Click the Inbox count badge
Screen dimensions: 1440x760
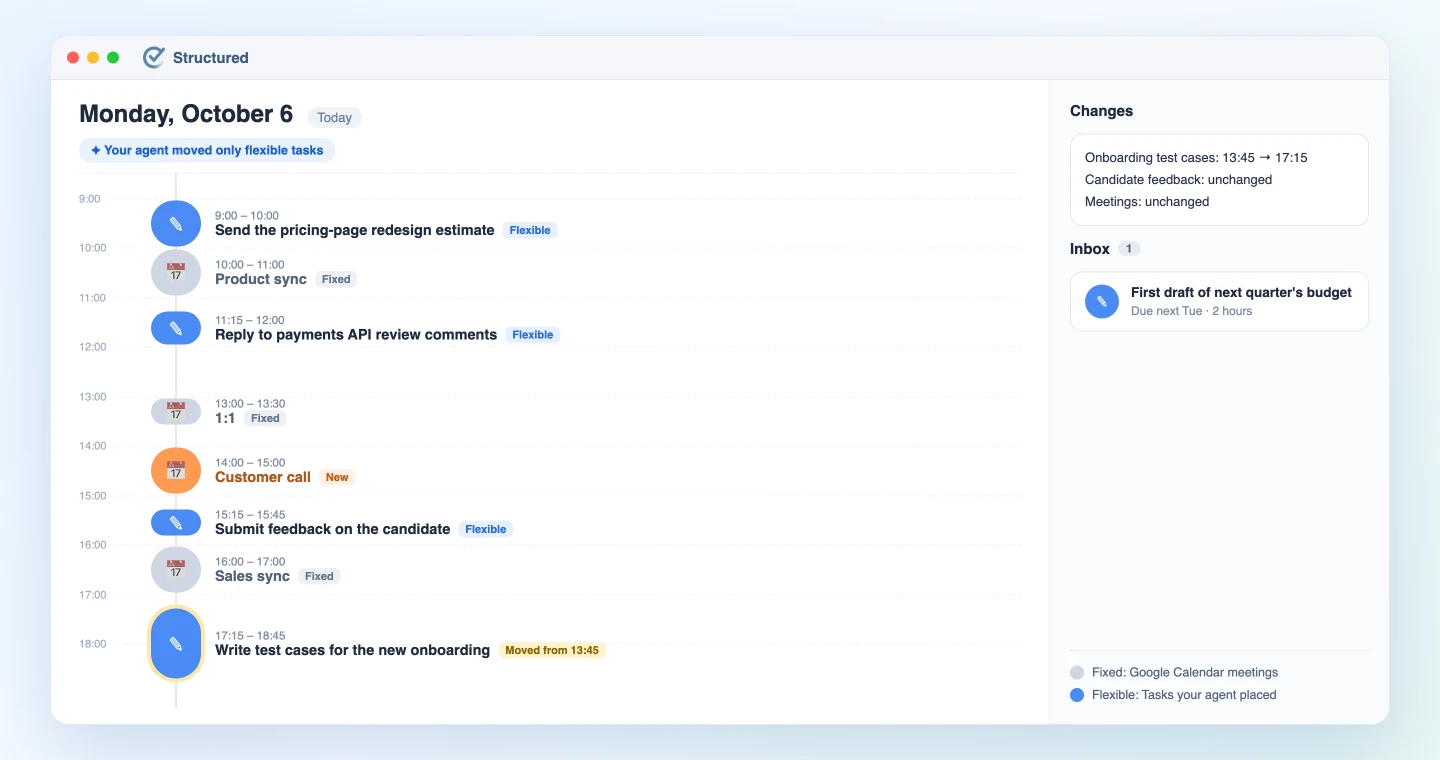pyautogui.click(x=1129, y=249)
